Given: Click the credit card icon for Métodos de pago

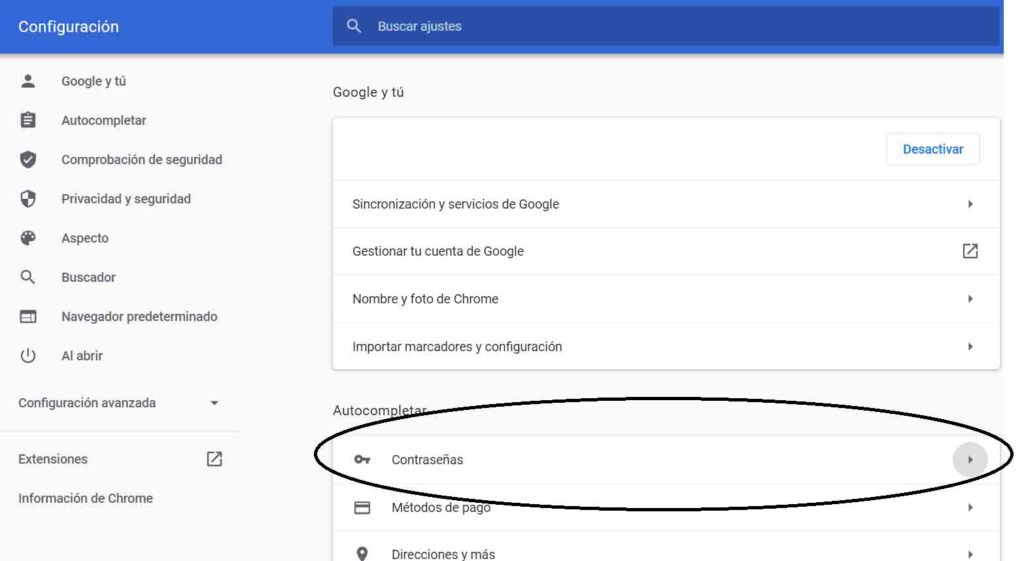Looking at the screenshot, I should [362, 507].
